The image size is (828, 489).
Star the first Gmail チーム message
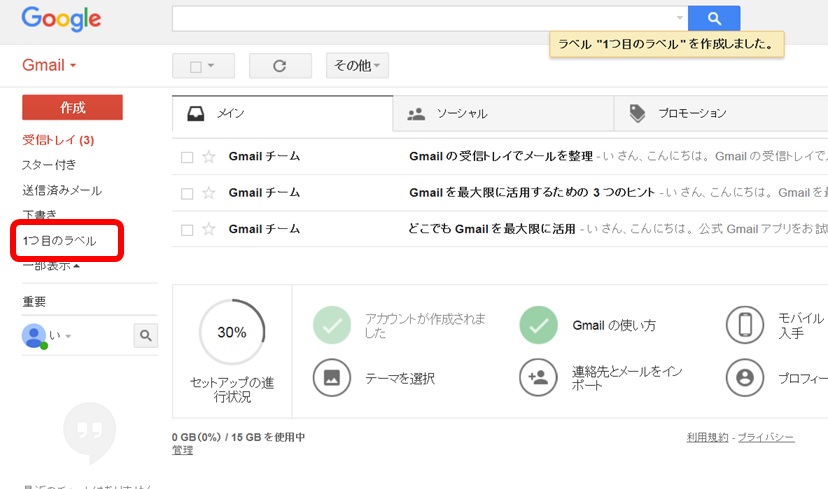(x=209, y=157)
